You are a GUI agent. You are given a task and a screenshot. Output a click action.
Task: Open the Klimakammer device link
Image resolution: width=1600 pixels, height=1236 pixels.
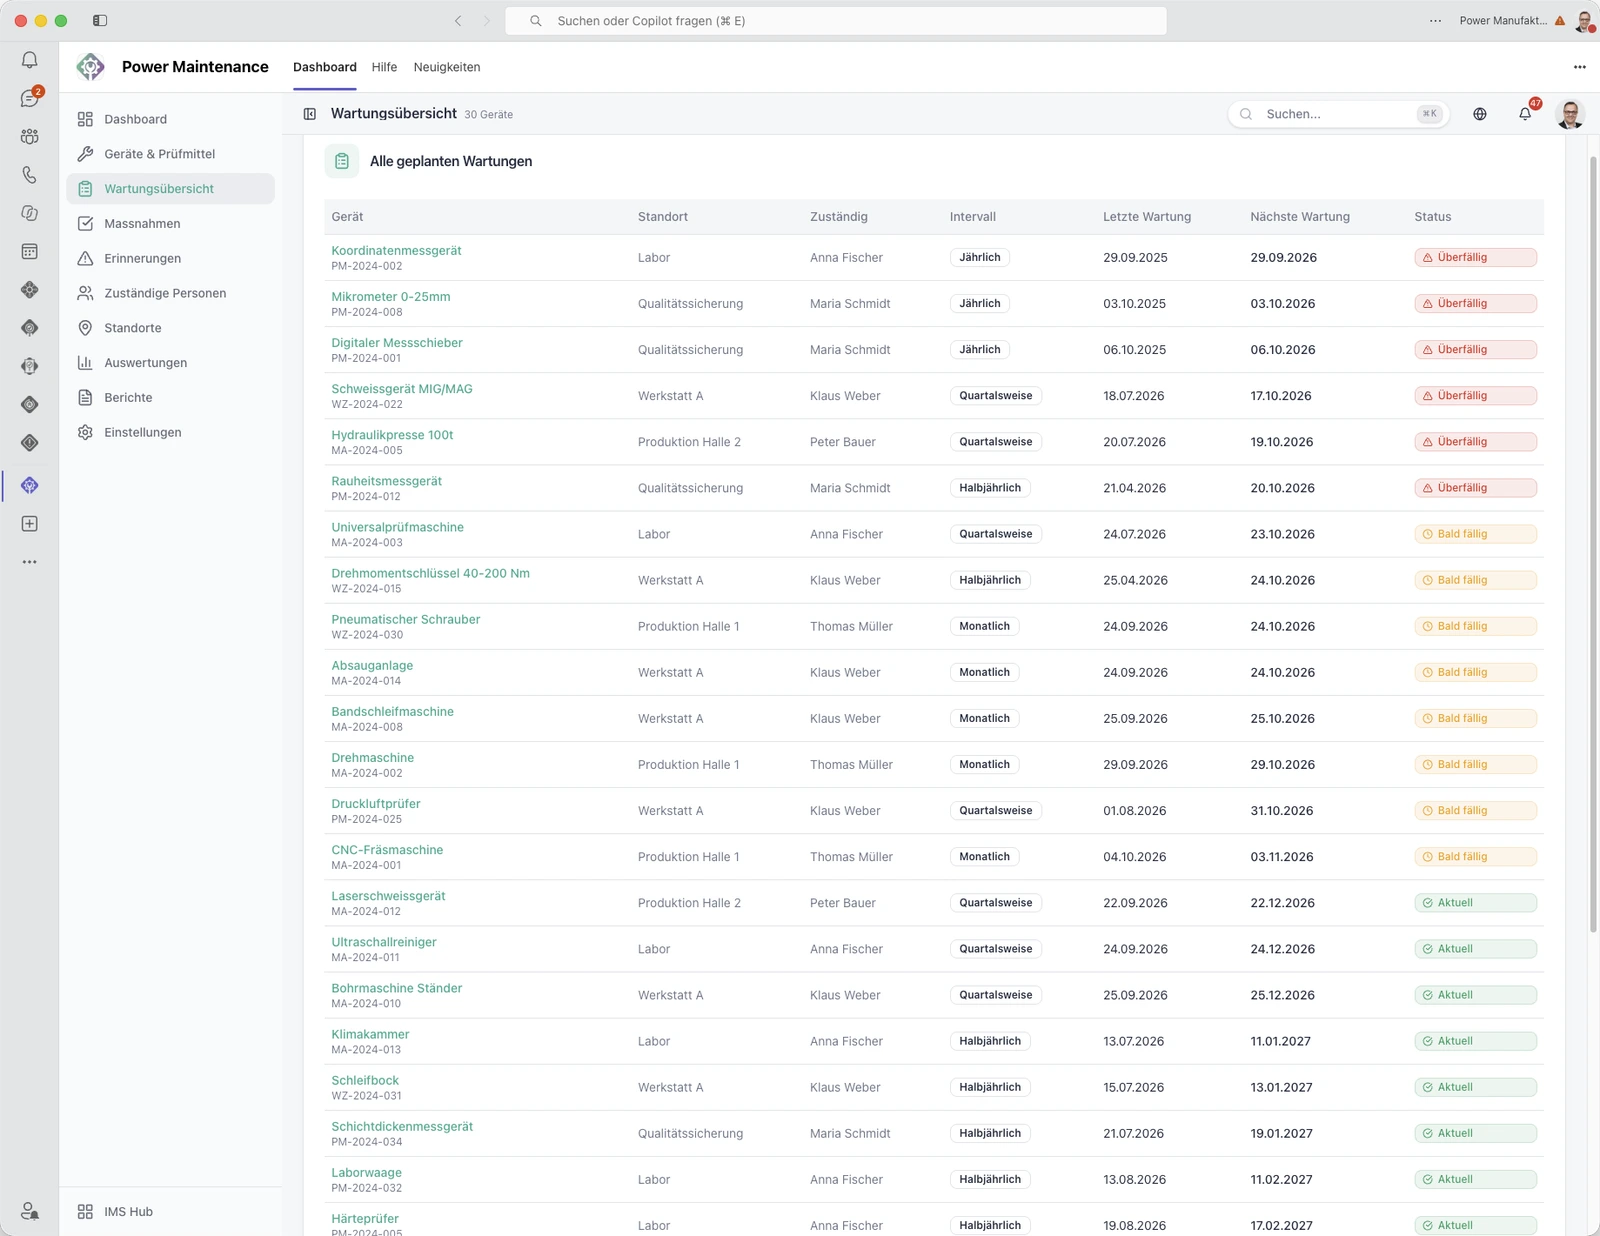[x=370, y=1034]
